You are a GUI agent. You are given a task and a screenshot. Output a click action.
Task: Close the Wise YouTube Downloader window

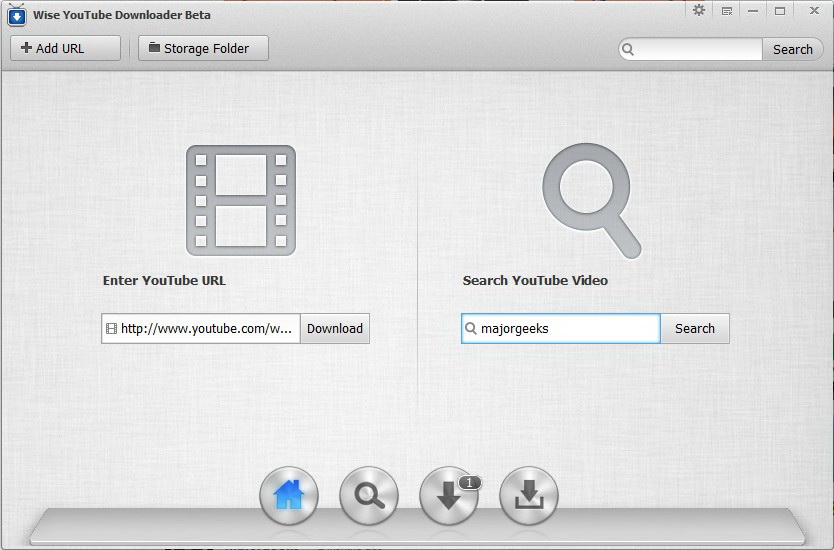pos(814,11)
